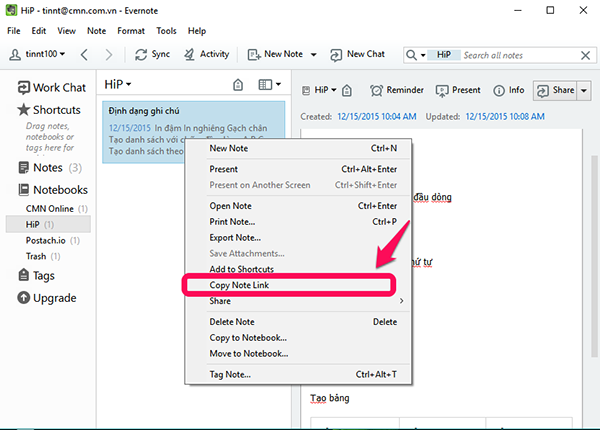Open the CMN Online notebook
This screenshot has height=430, width=600.
[x=56, y=209]
